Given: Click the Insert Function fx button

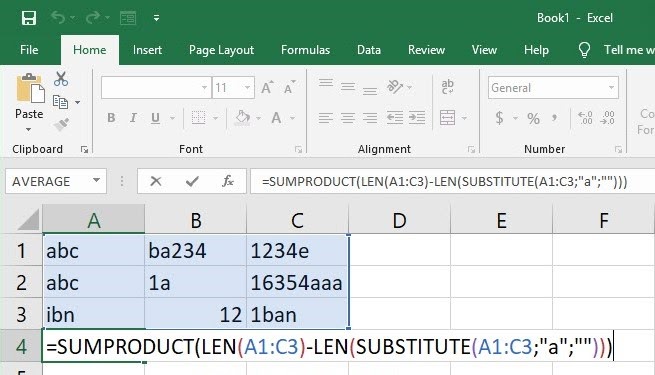Looking at the screenshot, I should point(228,181).
